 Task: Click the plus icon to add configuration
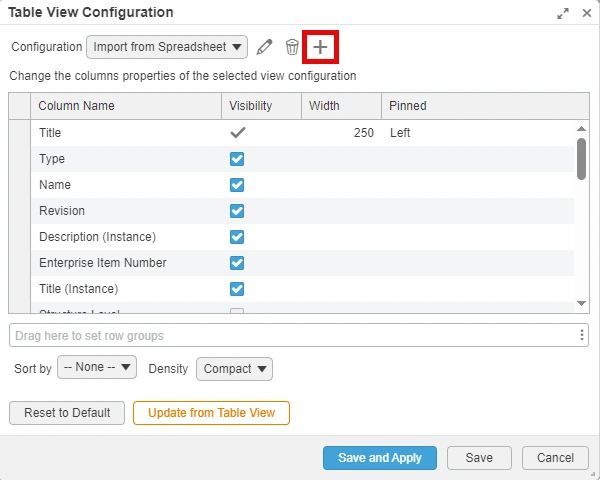point(320,47)
